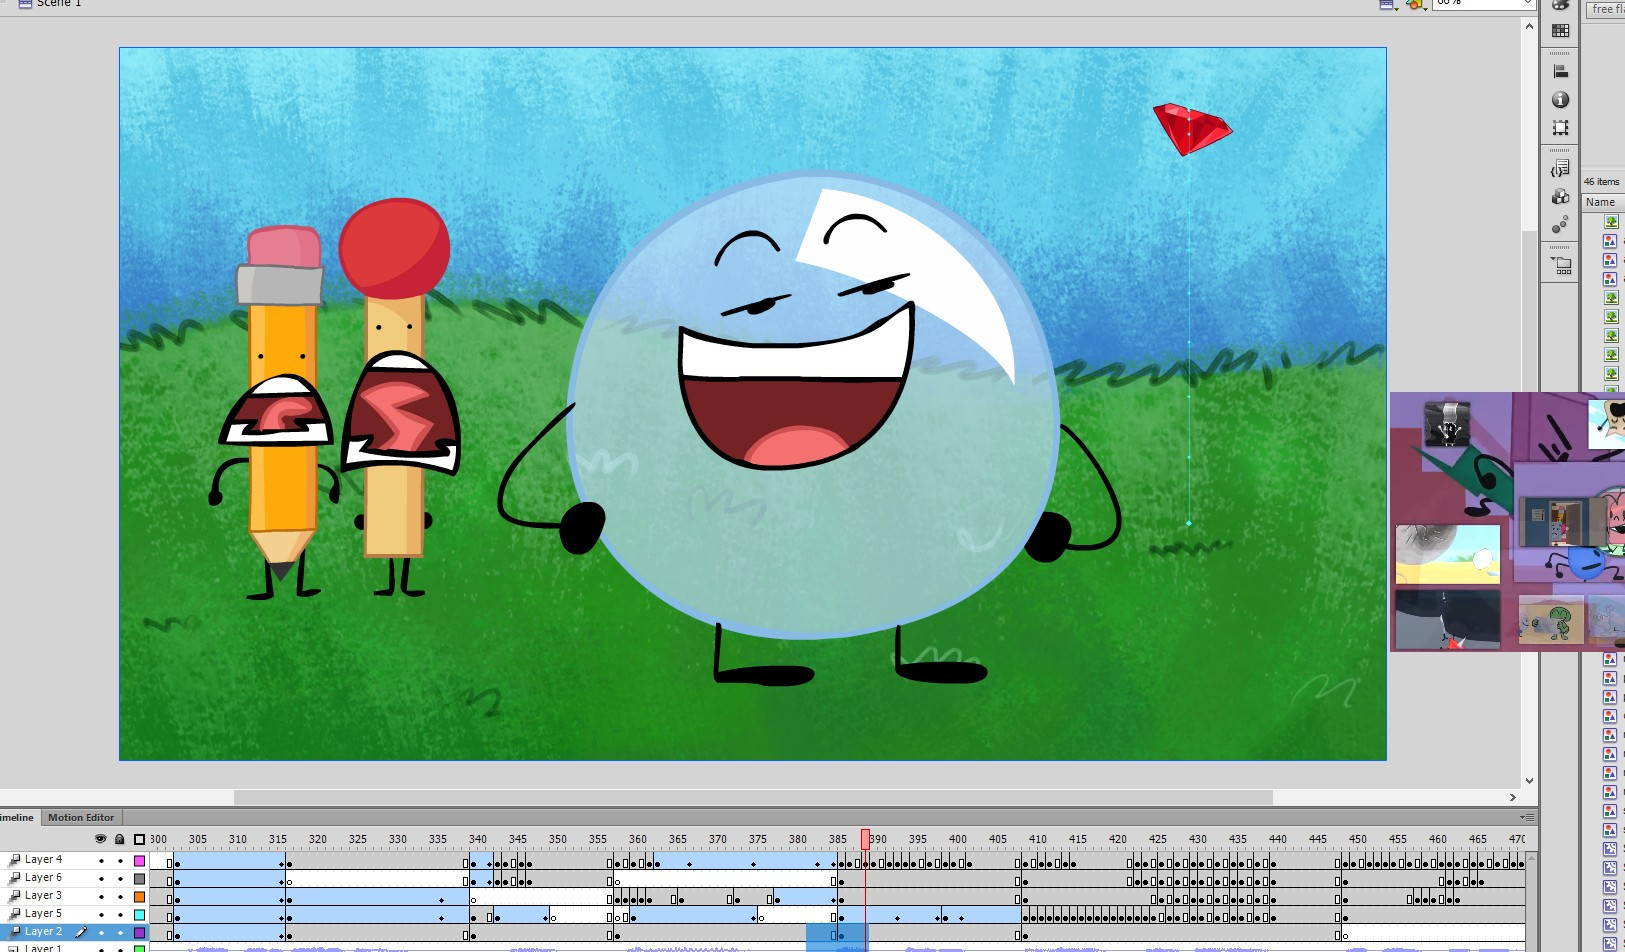Select the Match character on stage
Screen dimensions: 1625x952
(398, 397)
